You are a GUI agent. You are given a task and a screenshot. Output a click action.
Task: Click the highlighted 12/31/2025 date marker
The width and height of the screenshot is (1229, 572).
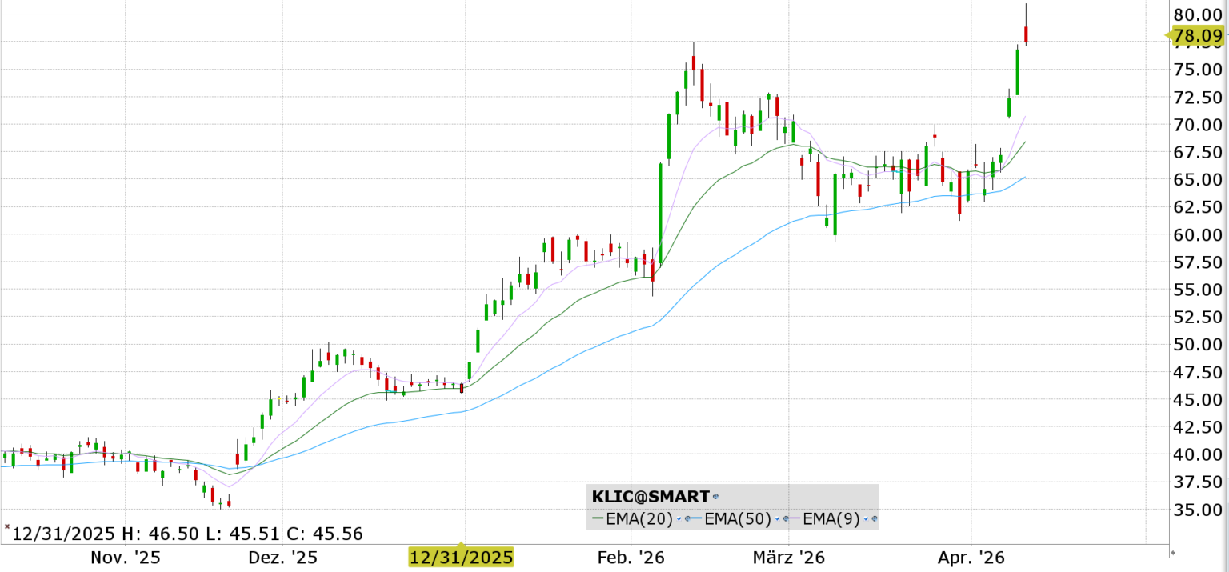[x=461, y=556]
